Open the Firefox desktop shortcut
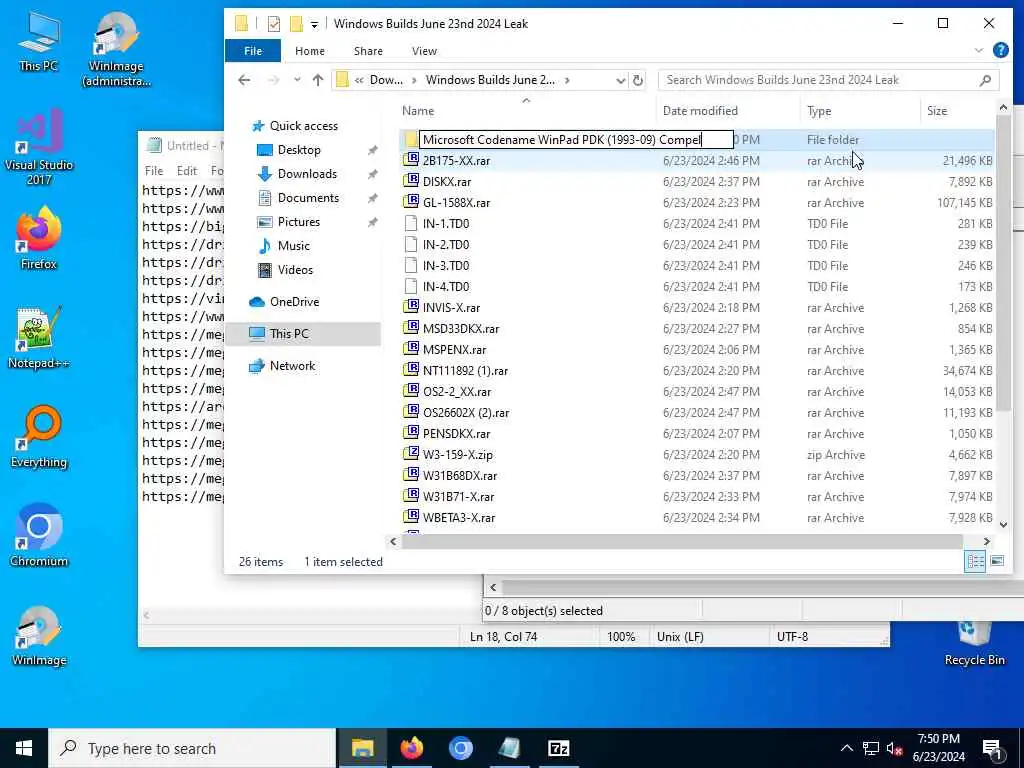Screen dimensions: 1024x768 [x=39, y=239]
